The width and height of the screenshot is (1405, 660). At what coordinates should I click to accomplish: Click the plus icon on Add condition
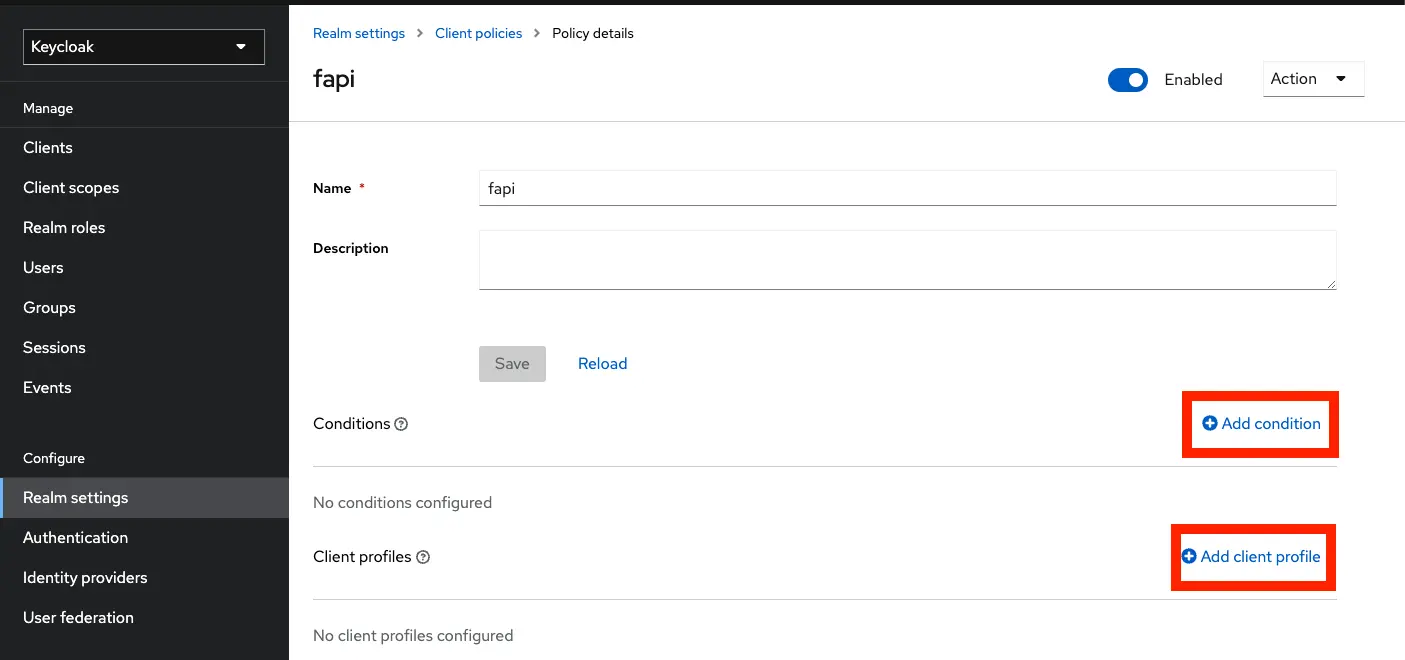(x=1210, y=423)
